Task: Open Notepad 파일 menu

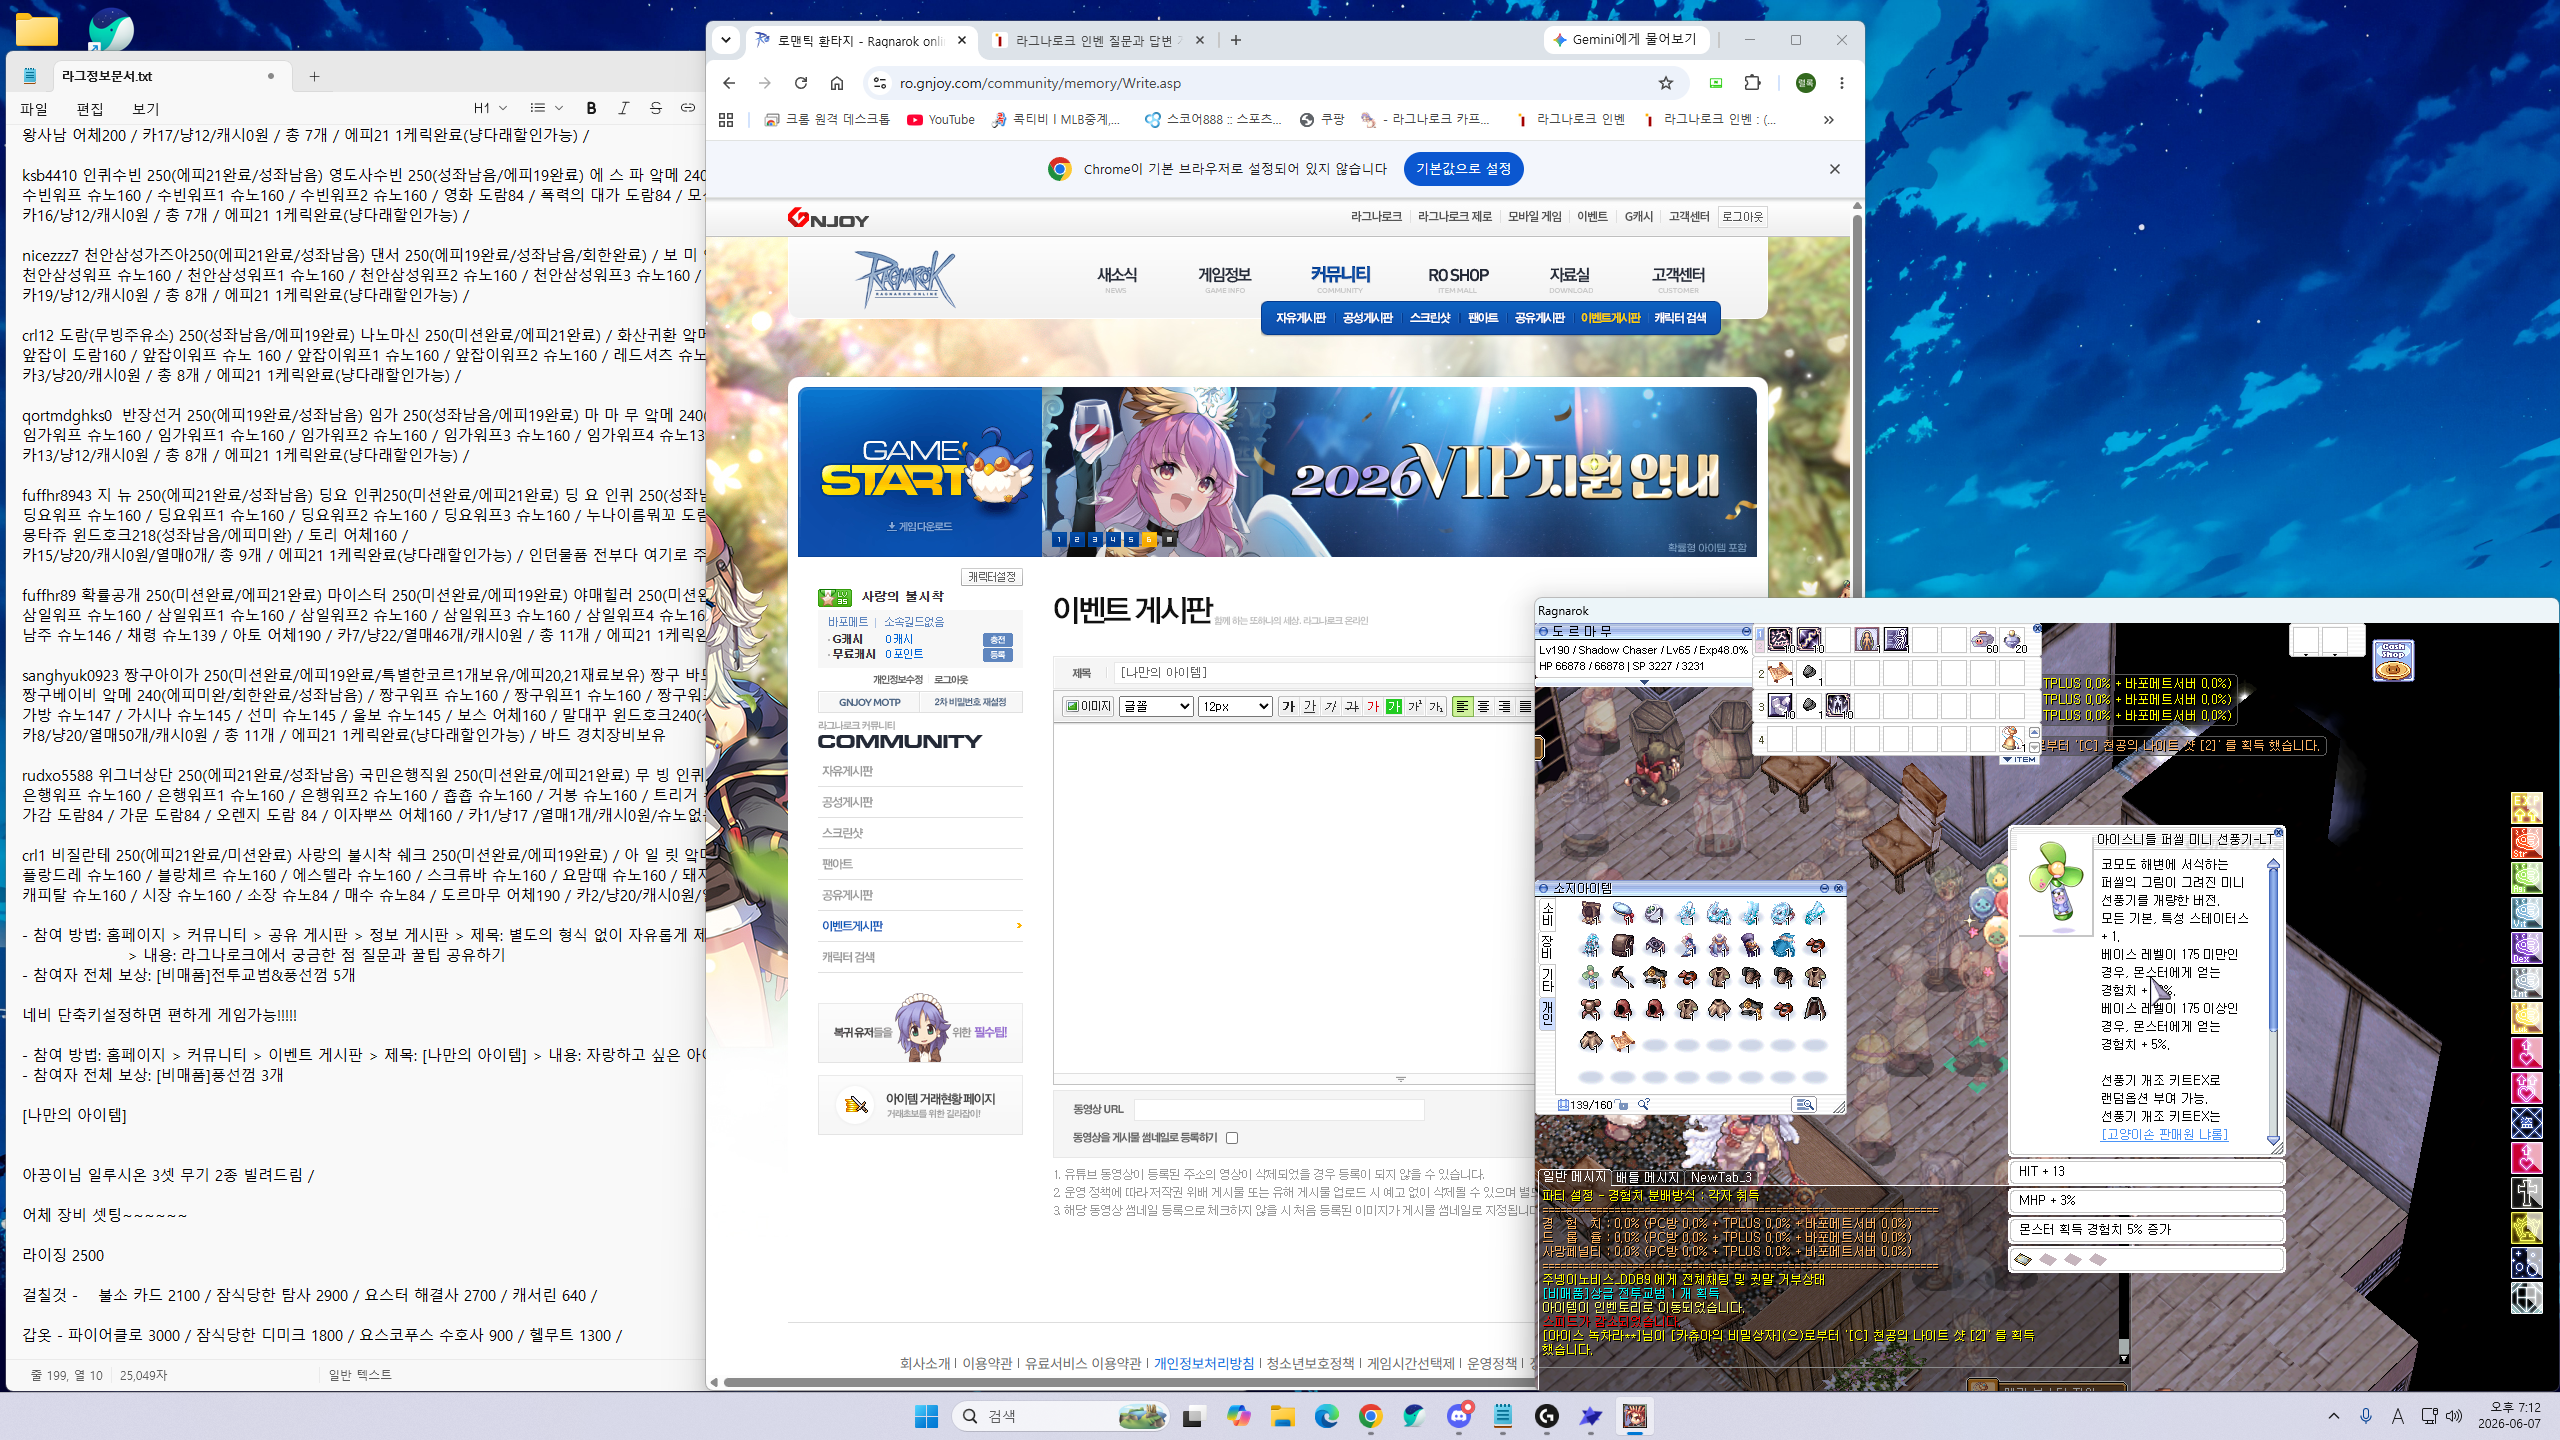Action: click(34, 108)
